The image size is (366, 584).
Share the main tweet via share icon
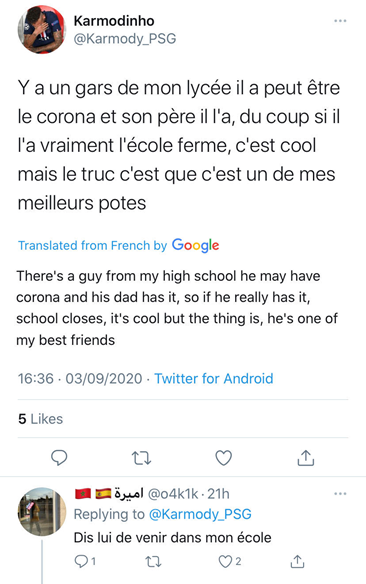click(306, 458)
